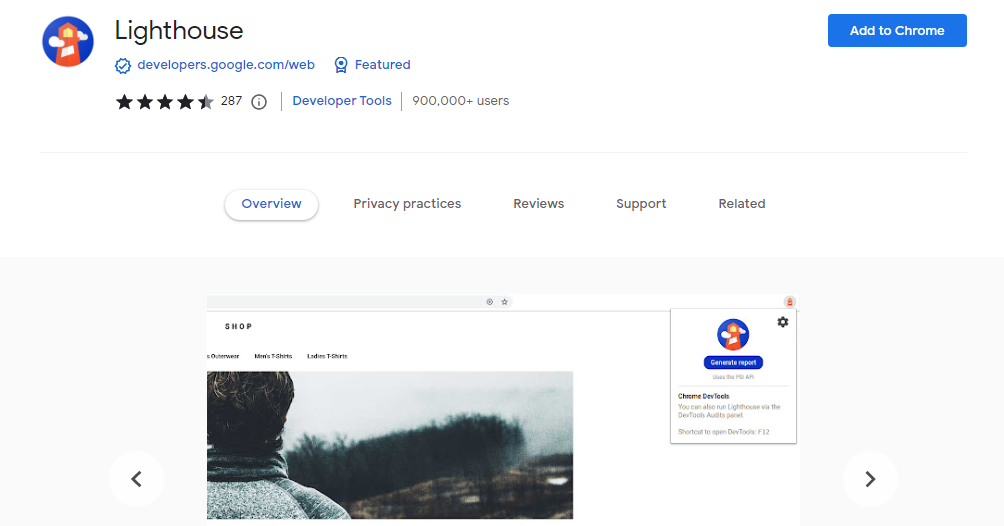This screenshot has height=526, width=1004.
Task: Open the developers.google.com/web publisher link
Action: (226, 65)
